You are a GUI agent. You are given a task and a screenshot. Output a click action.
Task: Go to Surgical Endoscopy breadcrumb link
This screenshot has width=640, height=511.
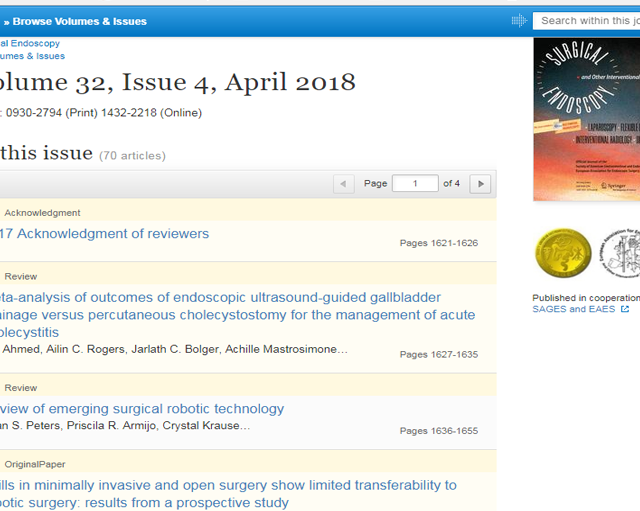tap(29, 43)
